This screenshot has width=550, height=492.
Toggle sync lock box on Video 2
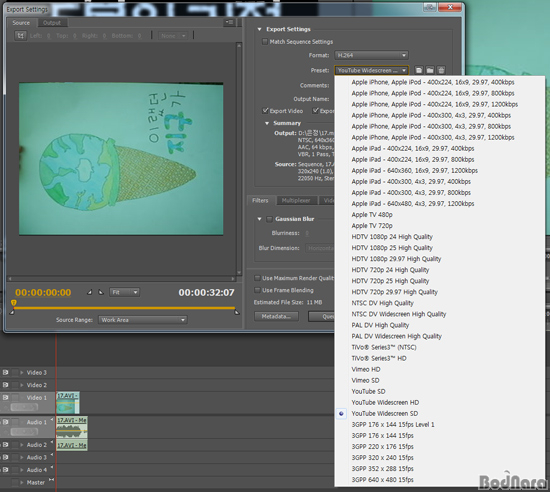coord(15,385)
